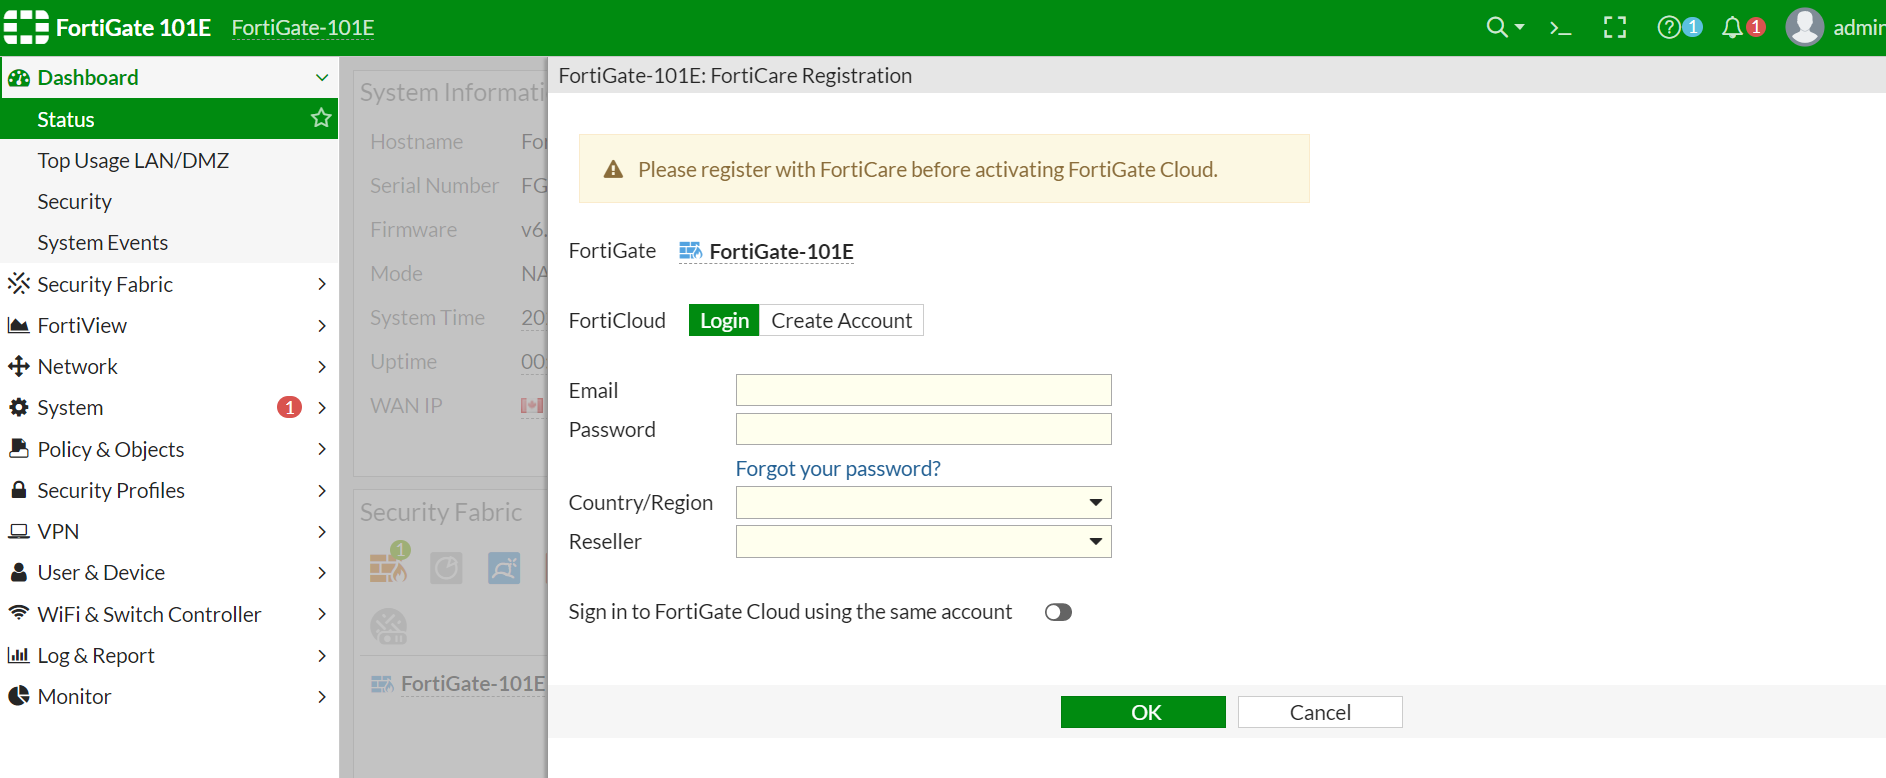Click the OK button
Viewport: 1886px width, 778px height.
click(1143, 712)
